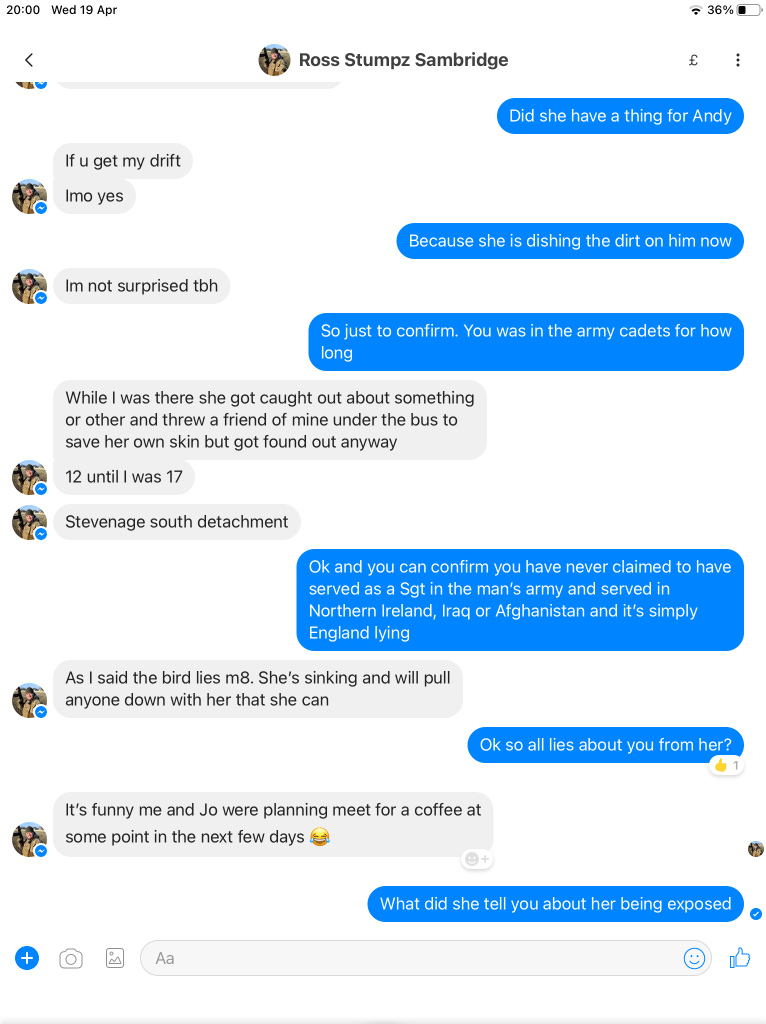Viewport: 766px width, 1024px height.
Task: Open Ross Stumpz Sambridge contact name
Action: (403, 60)
